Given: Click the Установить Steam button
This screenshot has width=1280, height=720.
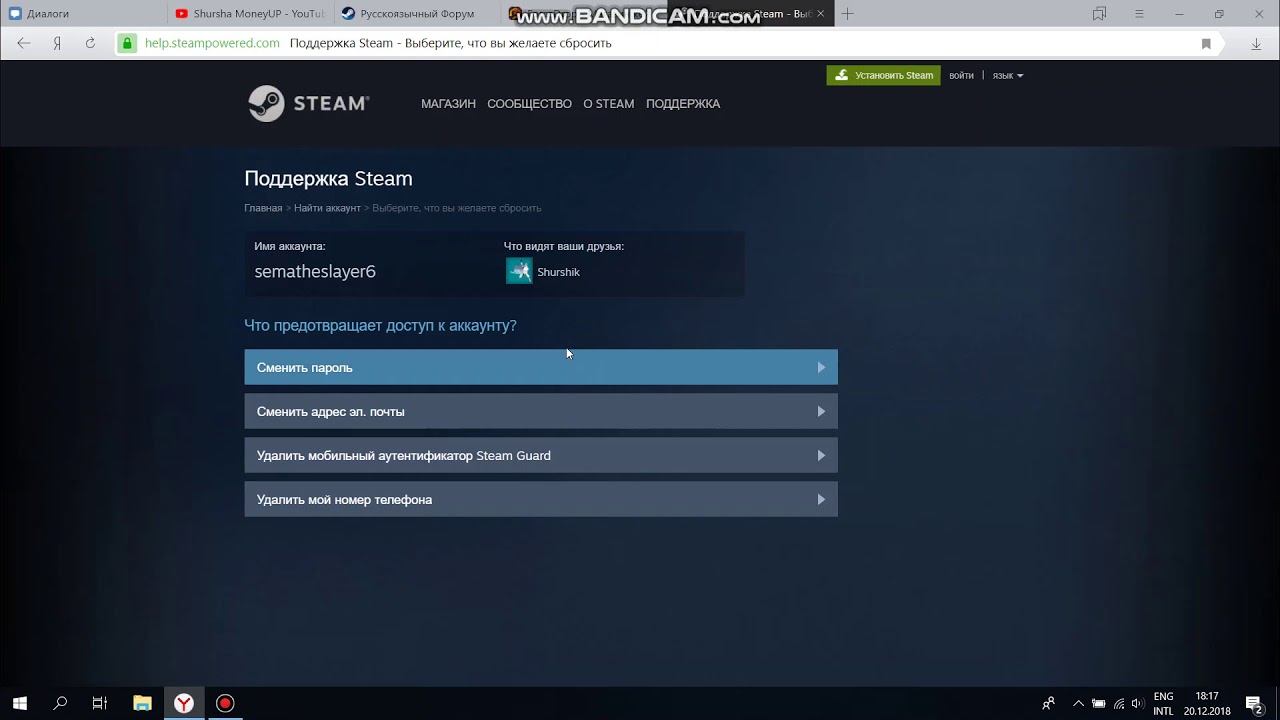Looking at the screenshot, I should coord(883,75).
